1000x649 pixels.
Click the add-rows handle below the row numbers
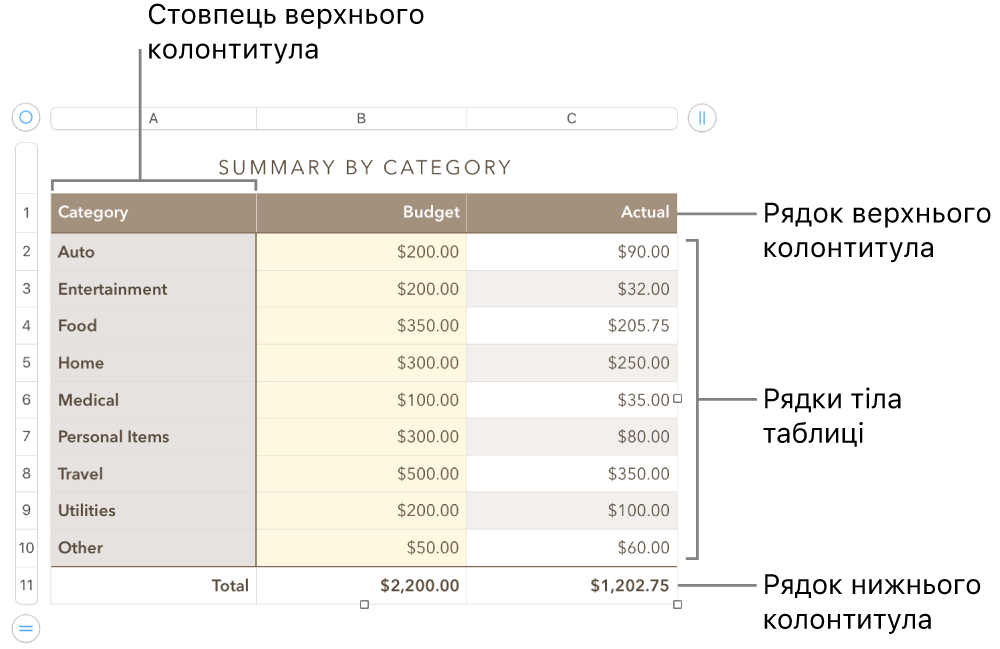[x=26, y=627]
